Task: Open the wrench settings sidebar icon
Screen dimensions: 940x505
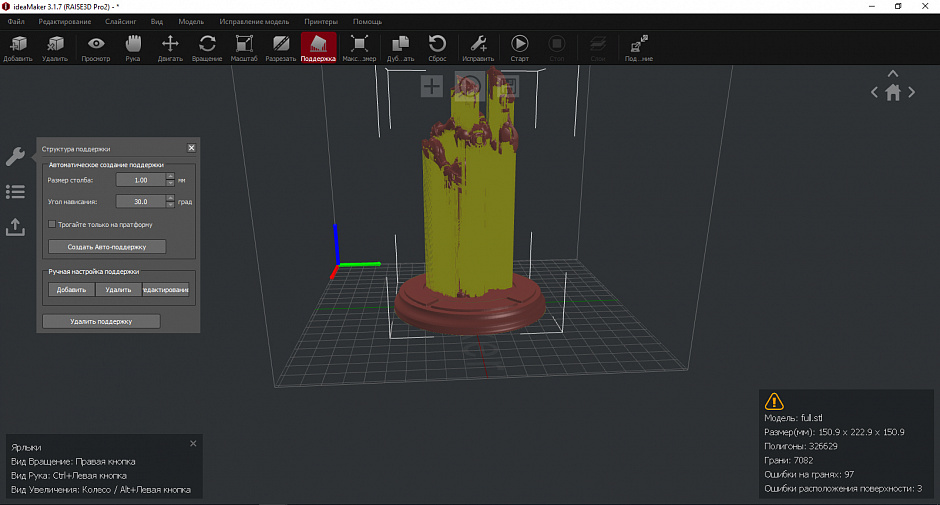Action: [15, 157]
